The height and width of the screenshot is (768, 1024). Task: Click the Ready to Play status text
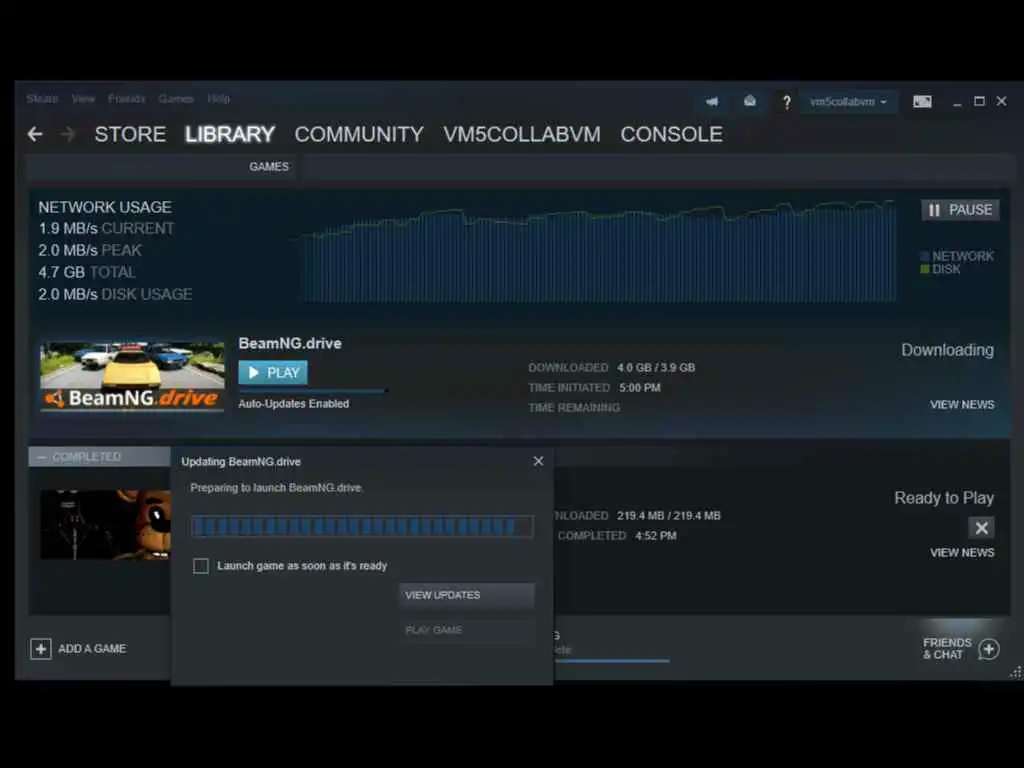[944, 498]
